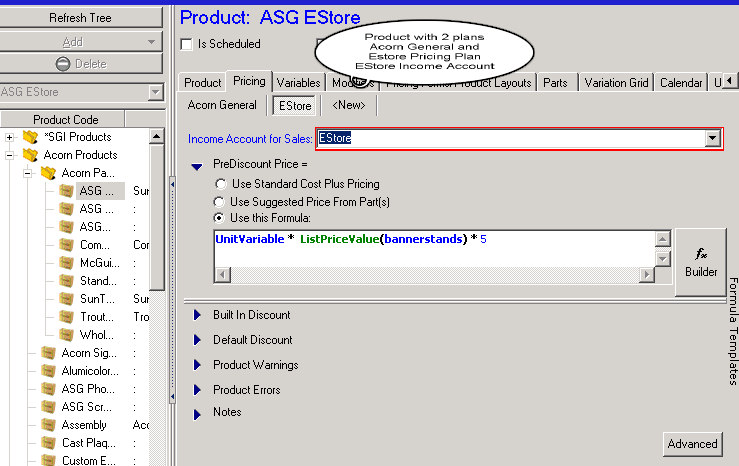739x466 pixels.
Task: Click the Com... product box icon
Action: pyautogui.click(x=66, y=245)
